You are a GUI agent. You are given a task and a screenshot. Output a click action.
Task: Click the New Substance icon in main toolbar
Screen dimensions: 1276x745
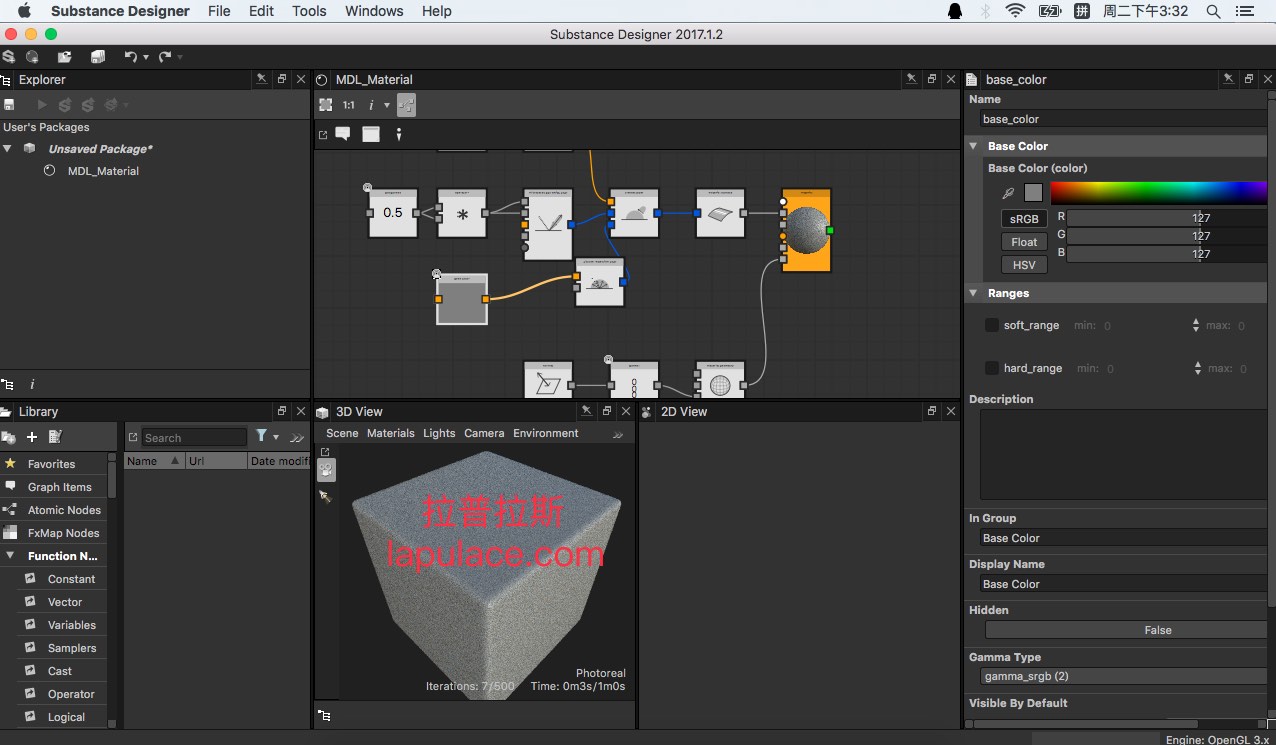pos(9,57)
